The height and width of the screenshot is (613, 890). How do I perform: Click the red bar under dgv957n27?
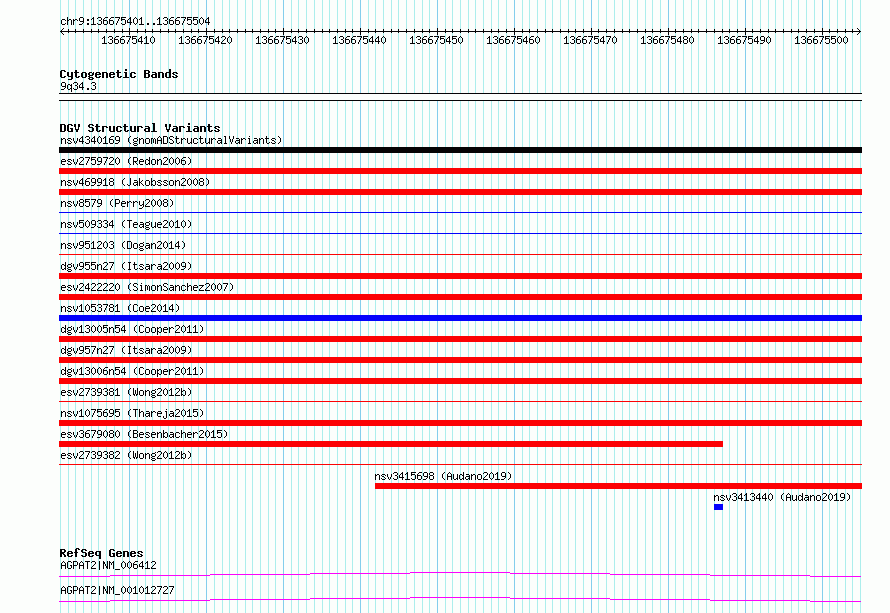click(x=460, y=360)
